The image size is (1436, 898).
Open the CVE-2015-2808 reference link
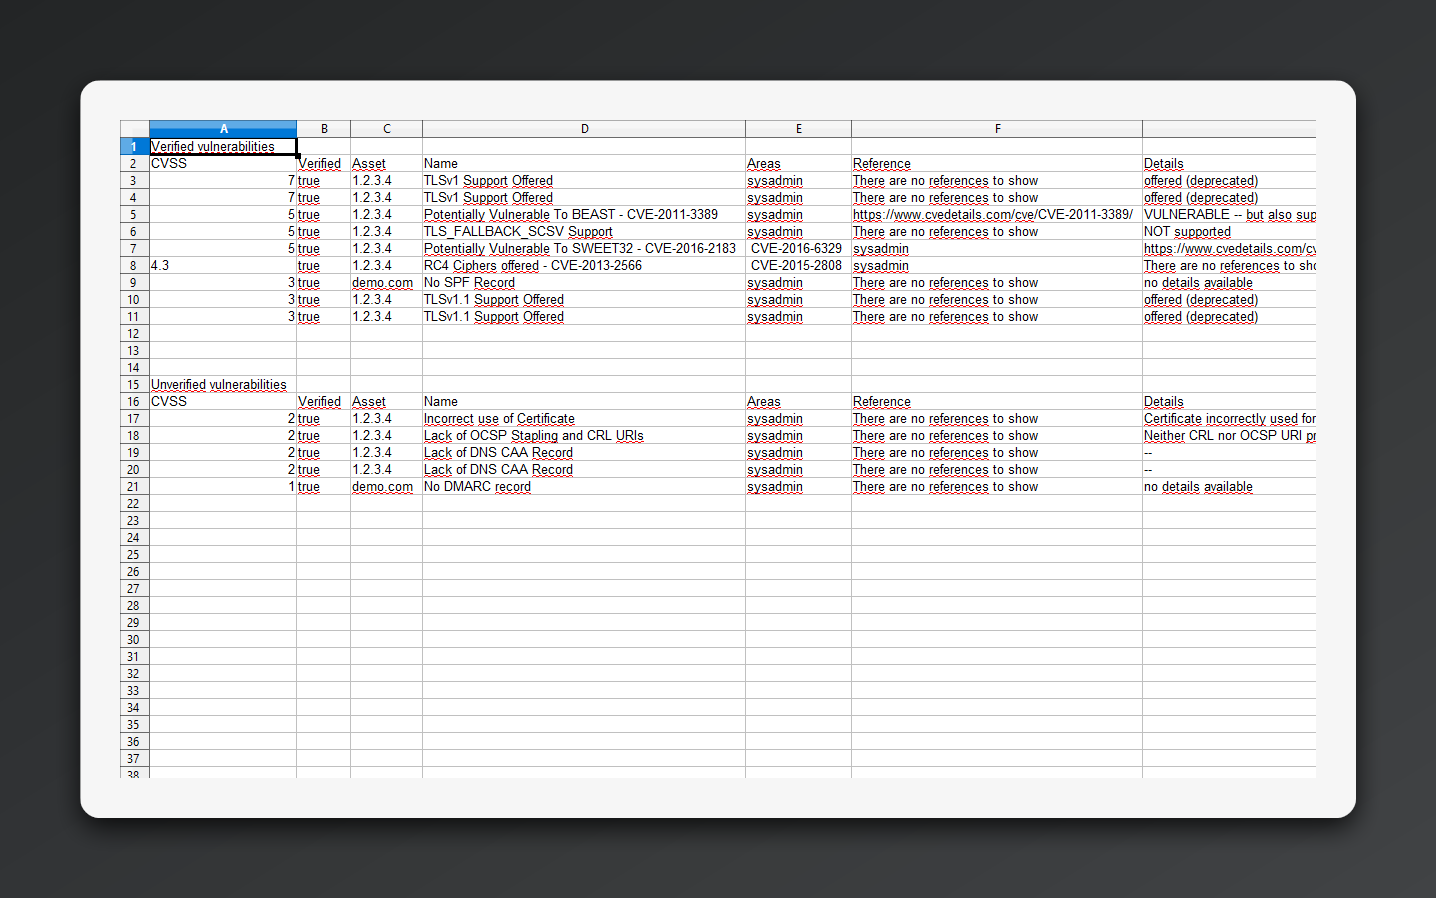click(798, 265)
